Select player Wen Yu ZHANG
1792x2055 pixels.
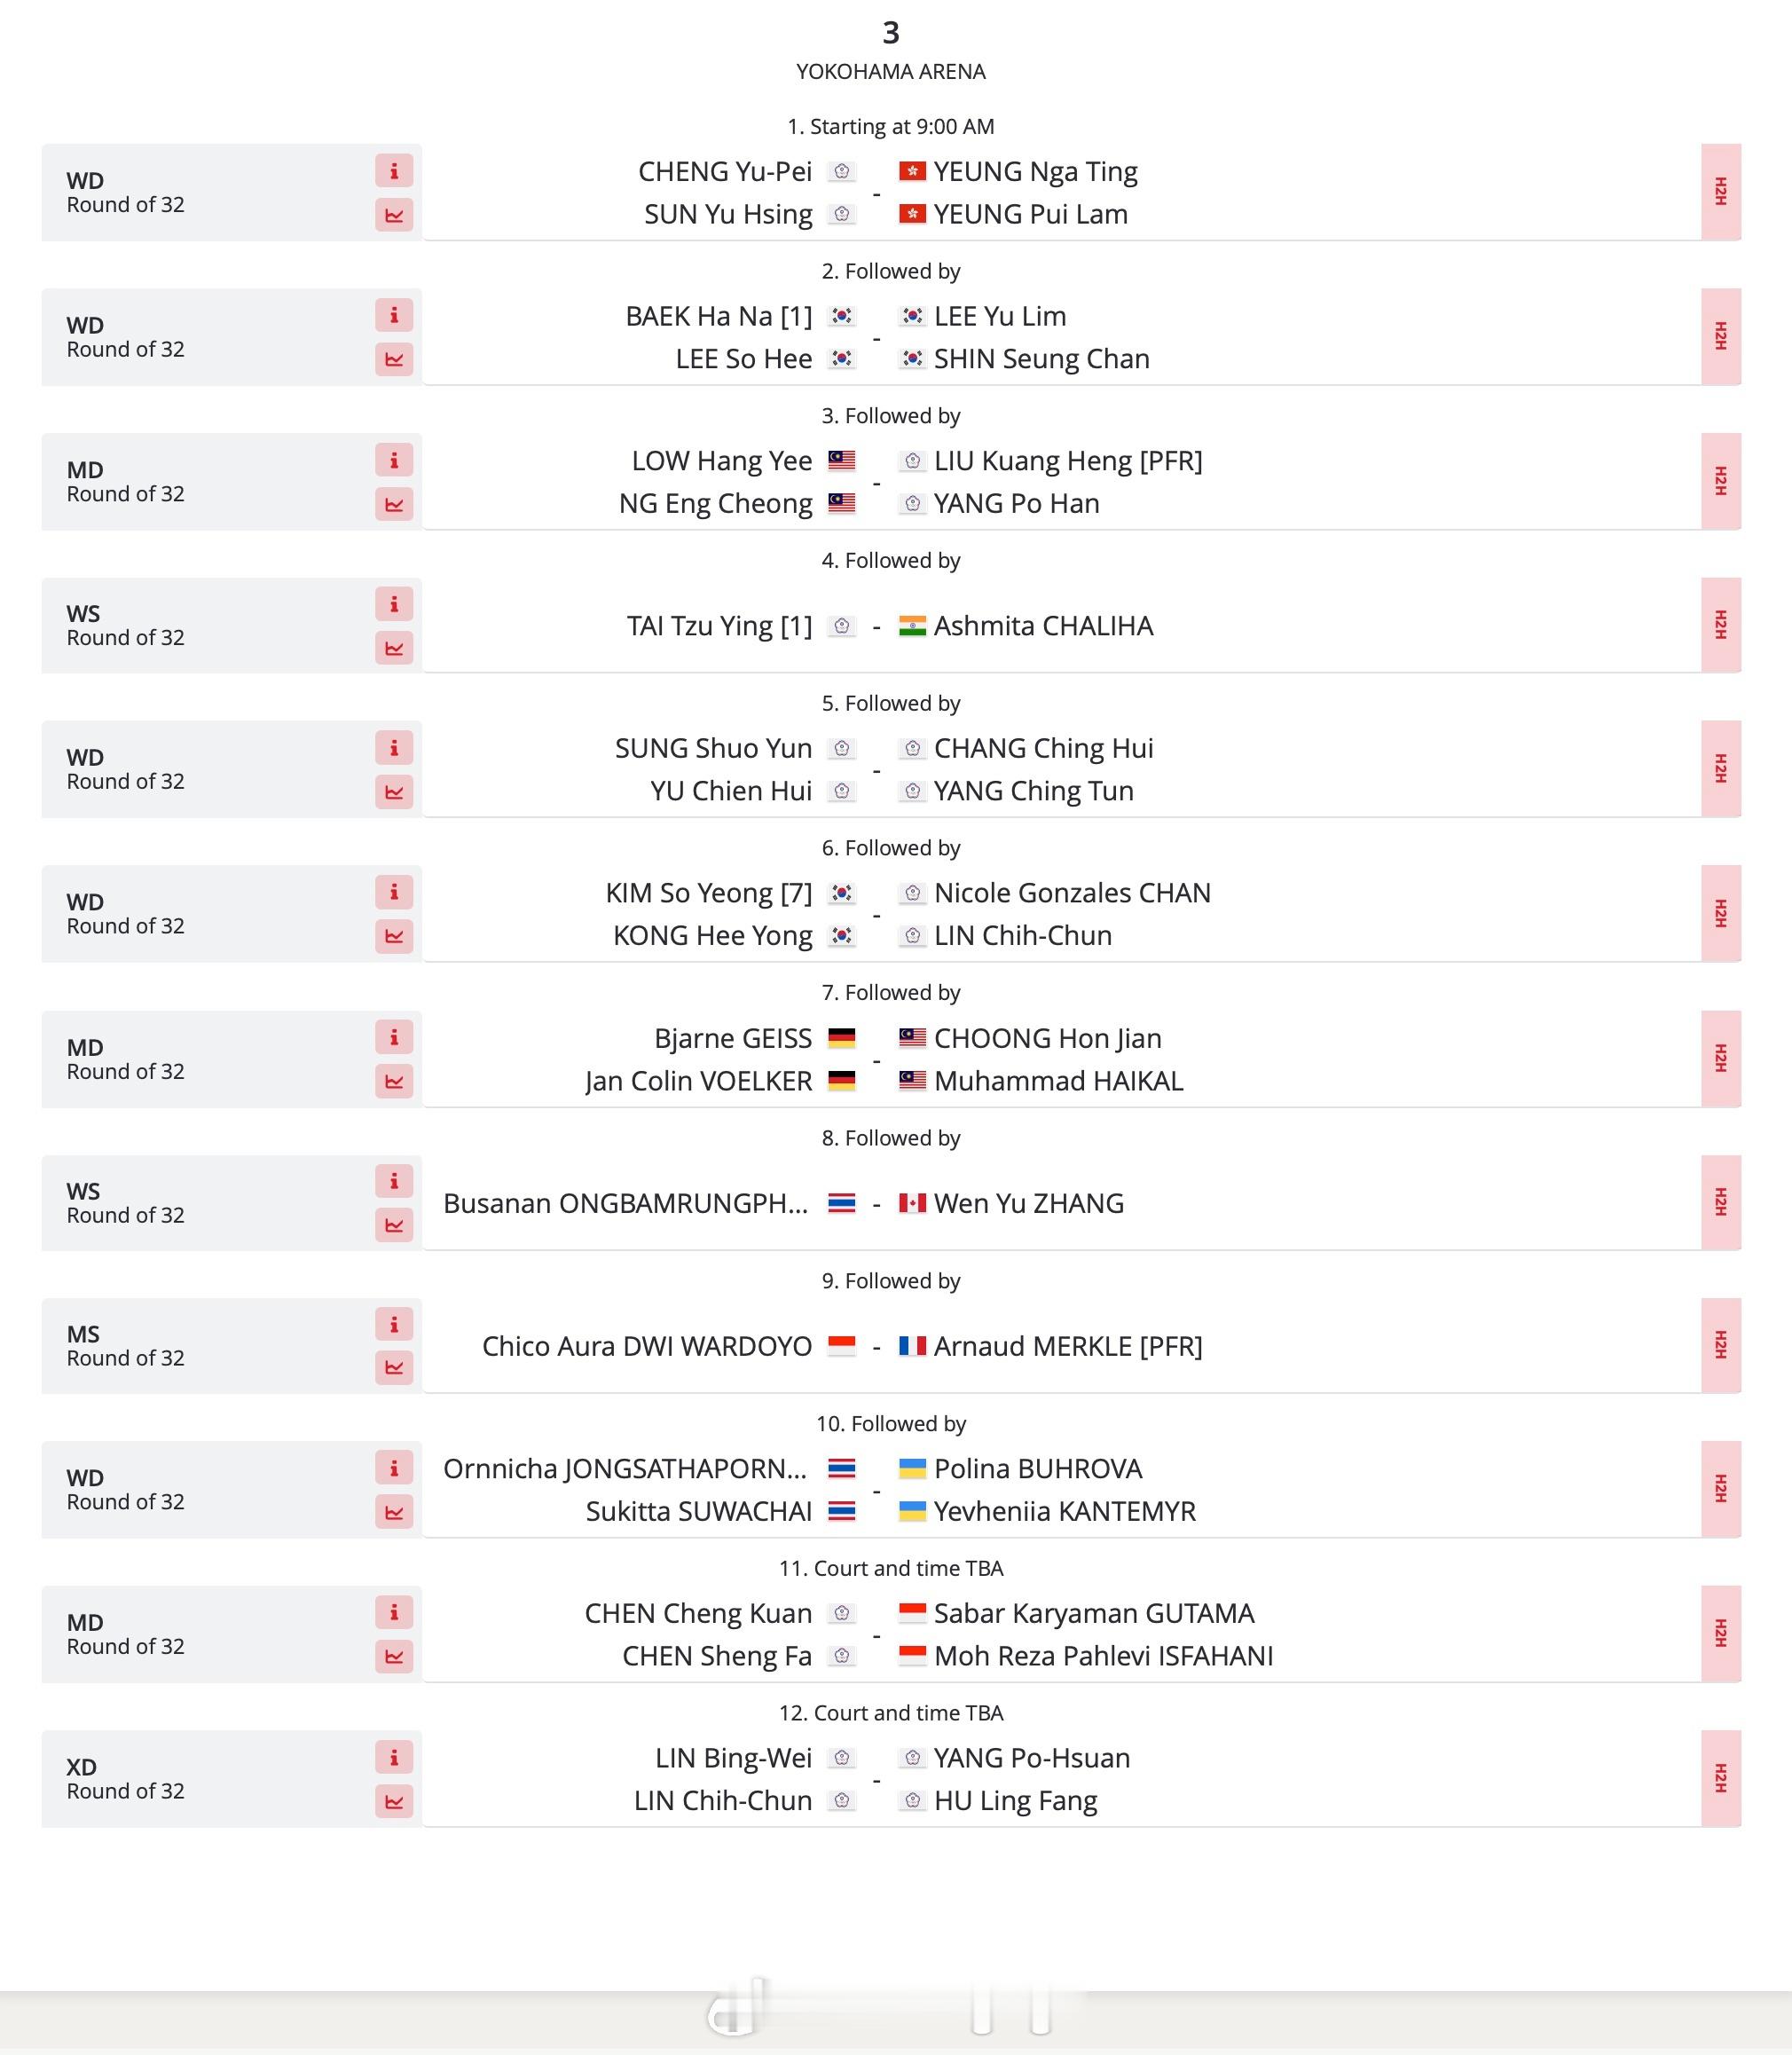(1029, 1203)
